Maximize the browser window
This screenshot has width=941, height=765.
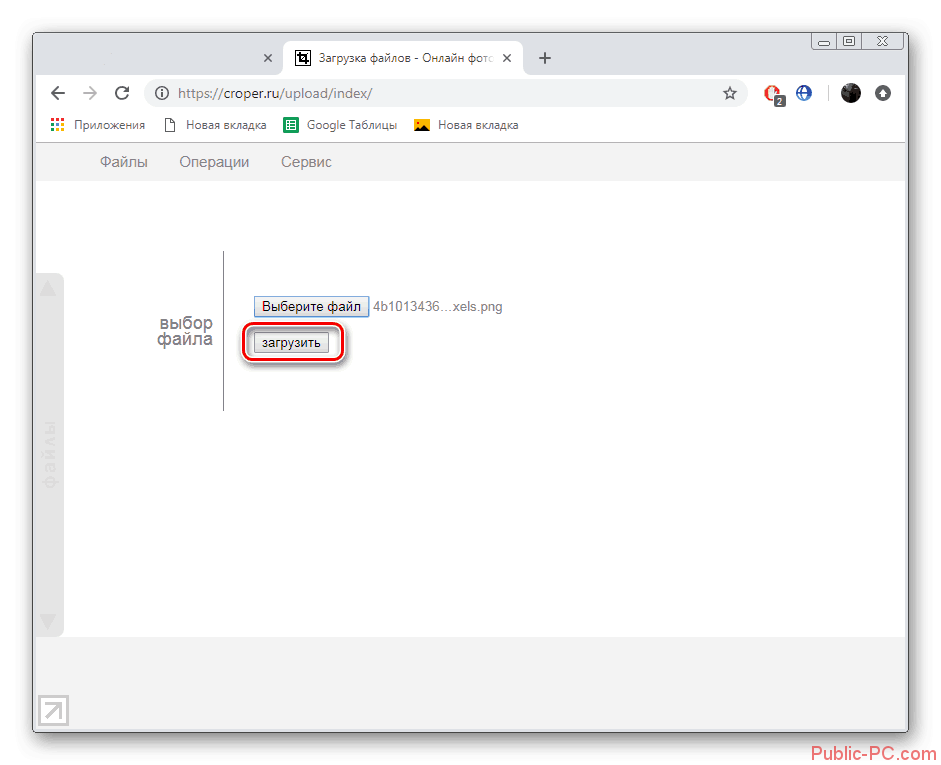pos(849,41)
